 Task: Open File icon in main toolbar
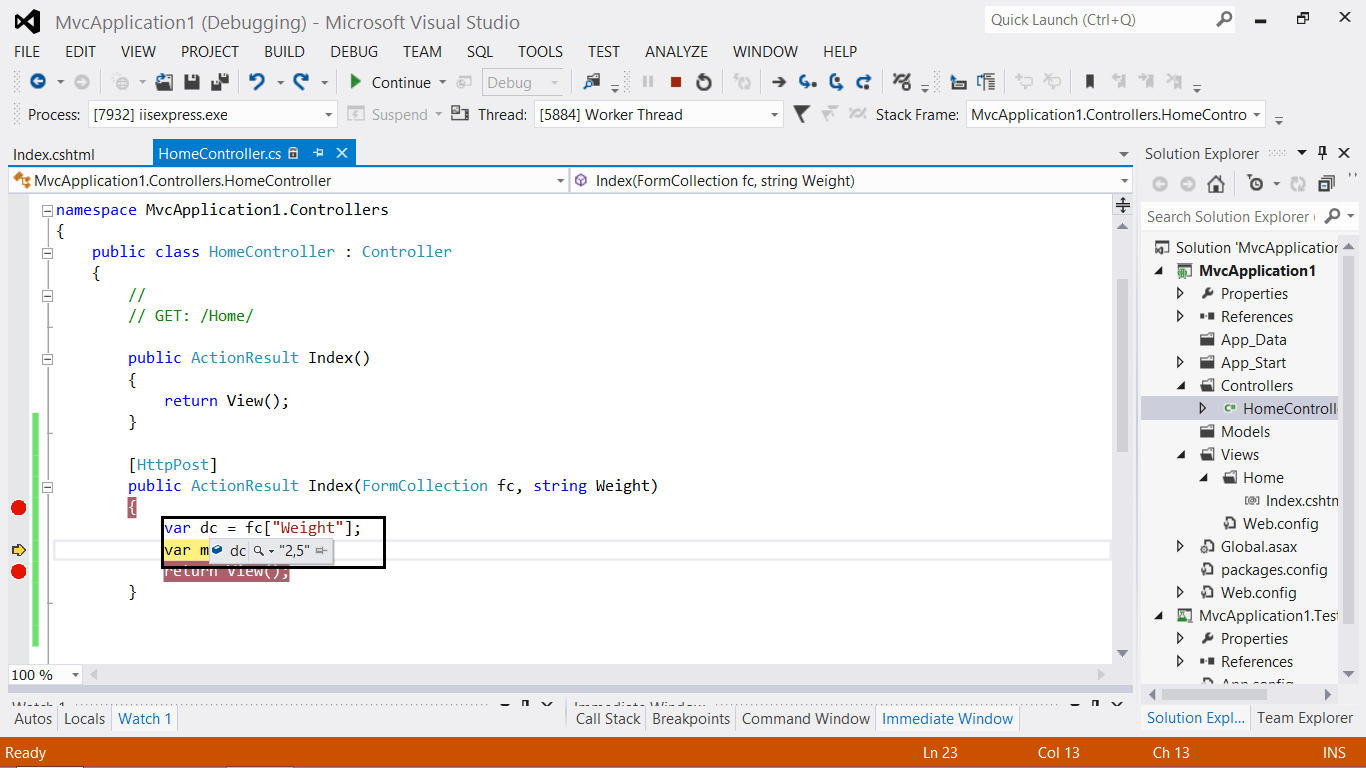164,82
